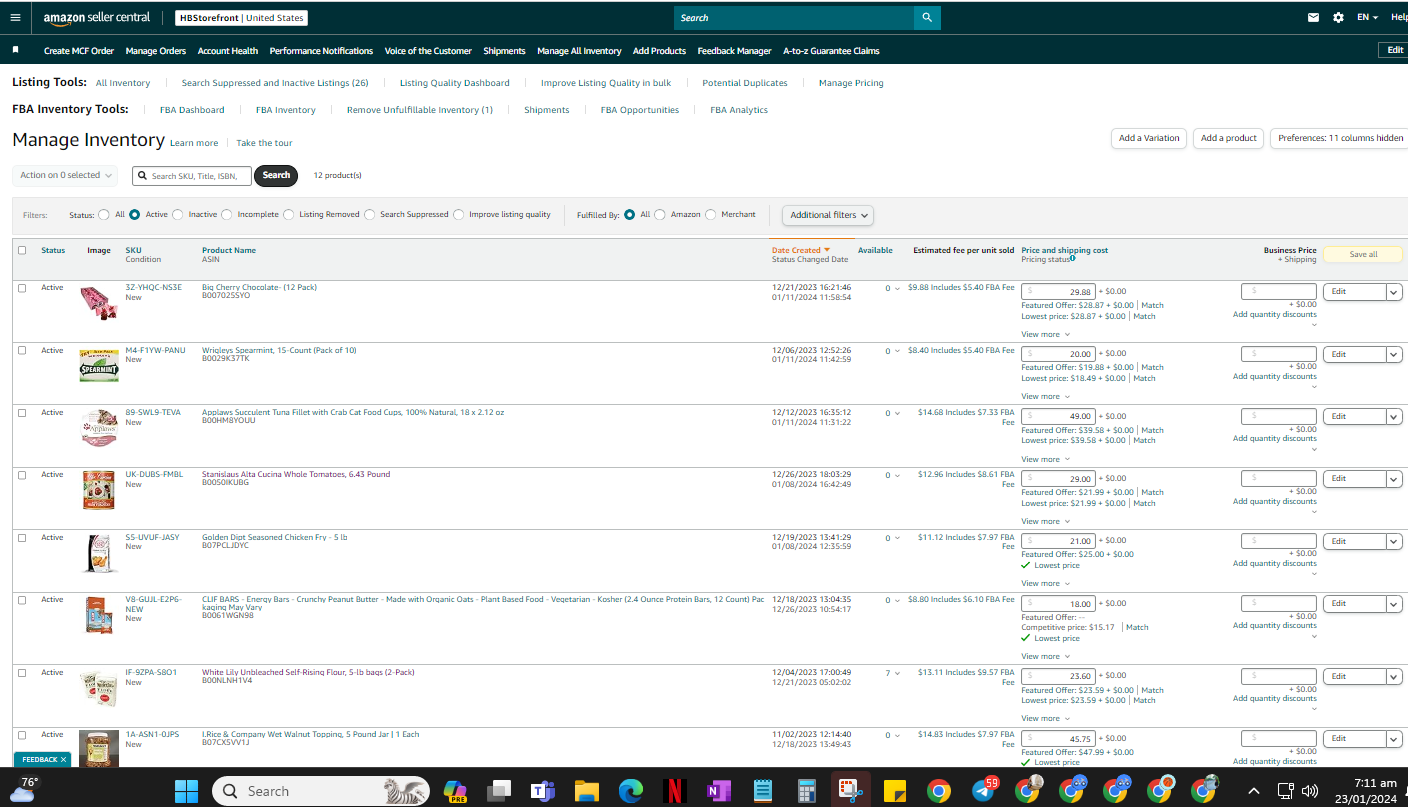Close the Feedback tab with its X
This screenshot has height=807, width=1408.
[x=63, y=760]
